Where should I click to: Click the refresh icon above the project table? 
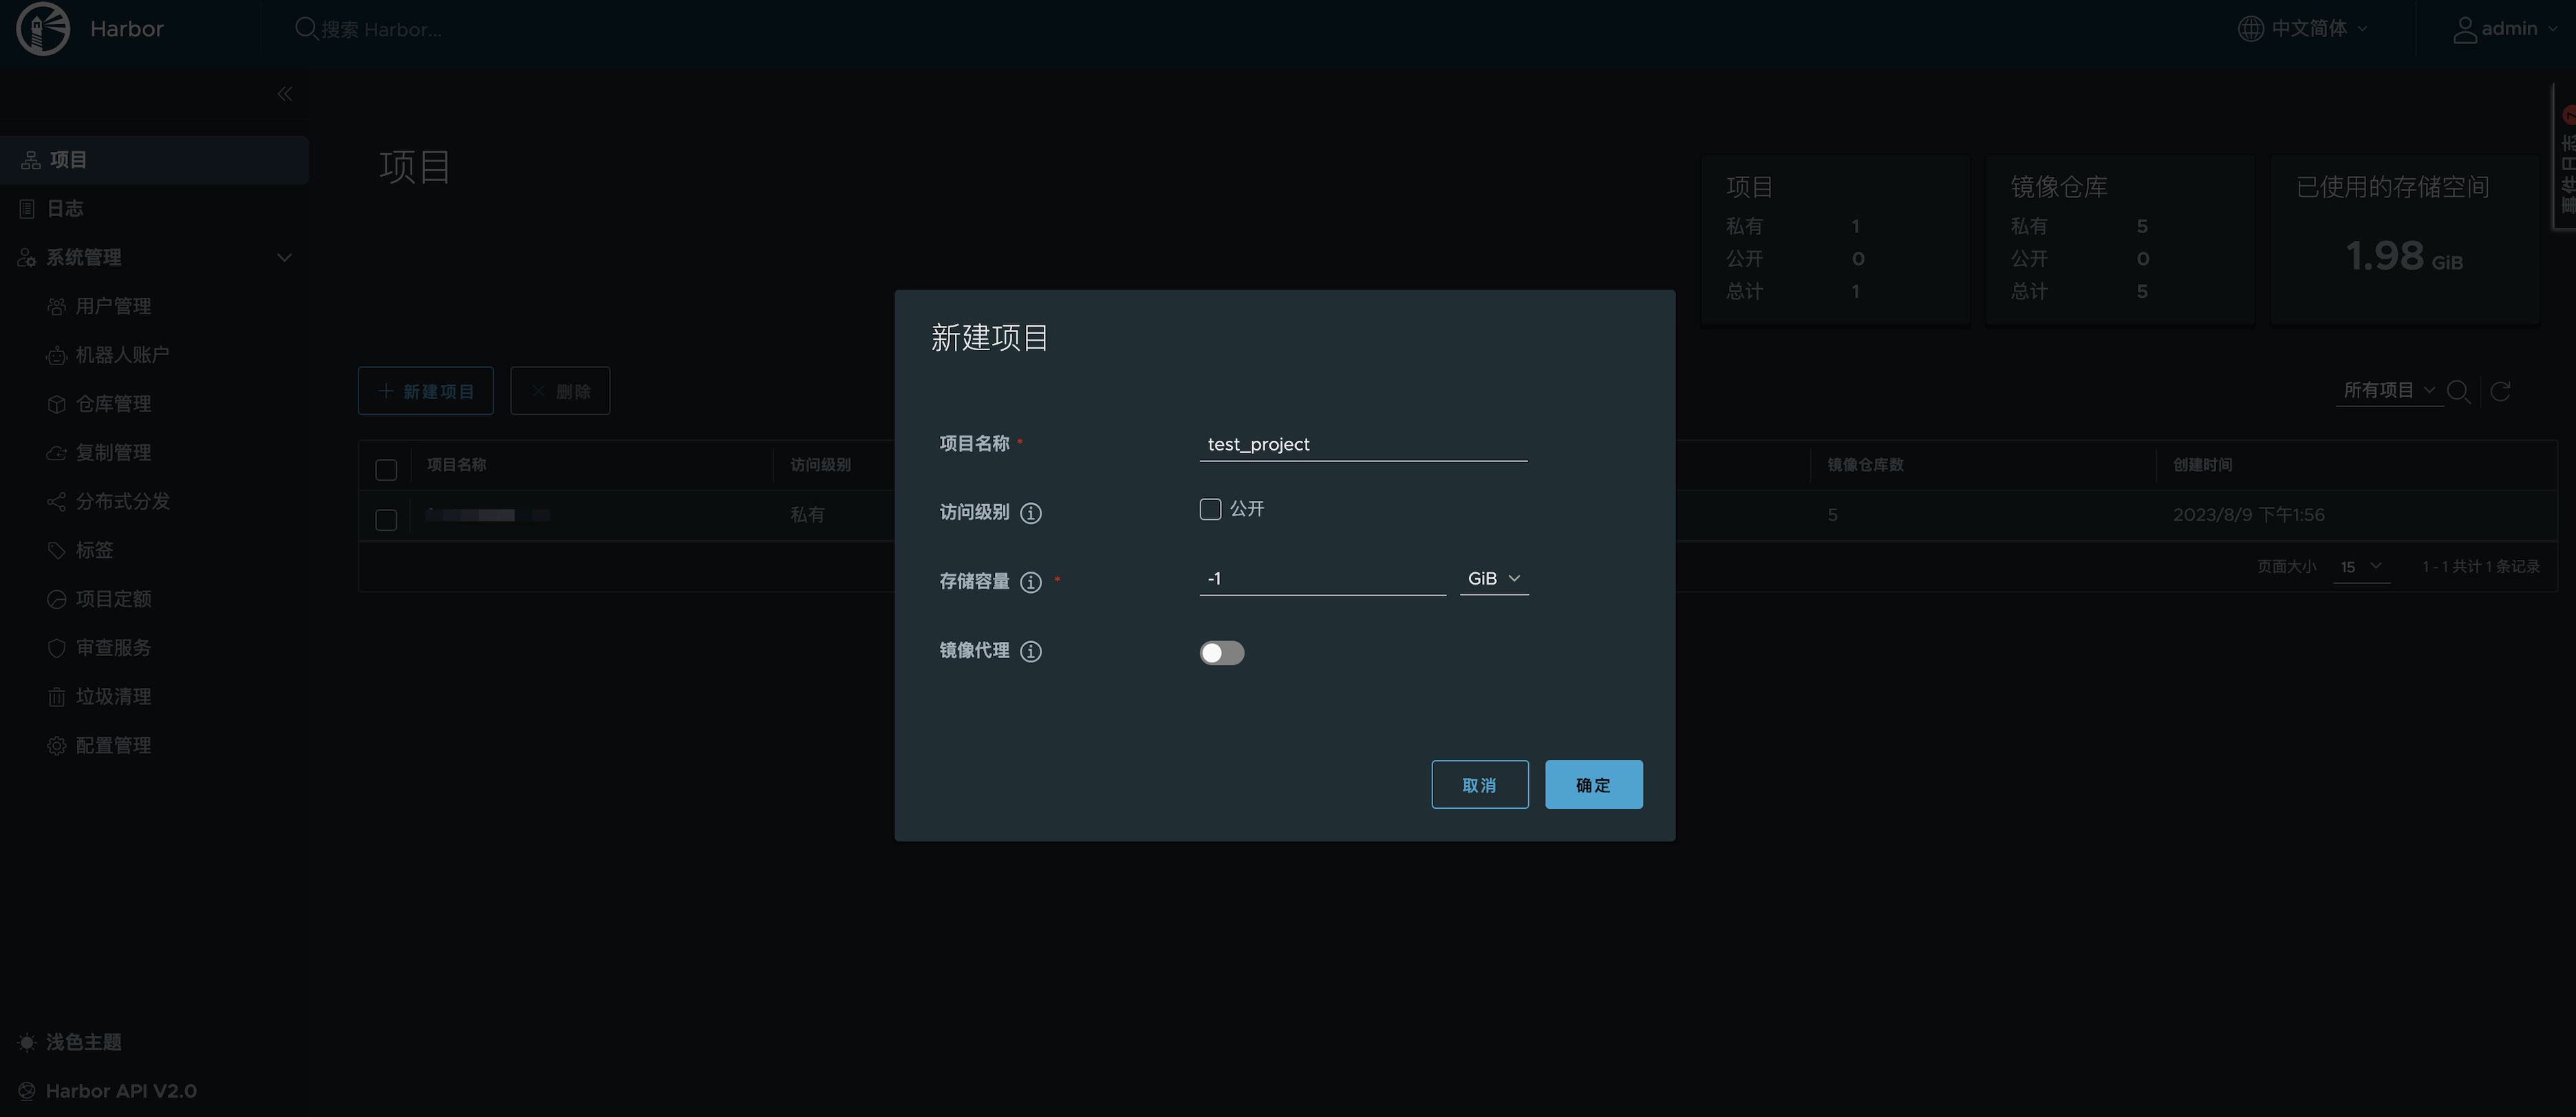(x=2500, y=391)
